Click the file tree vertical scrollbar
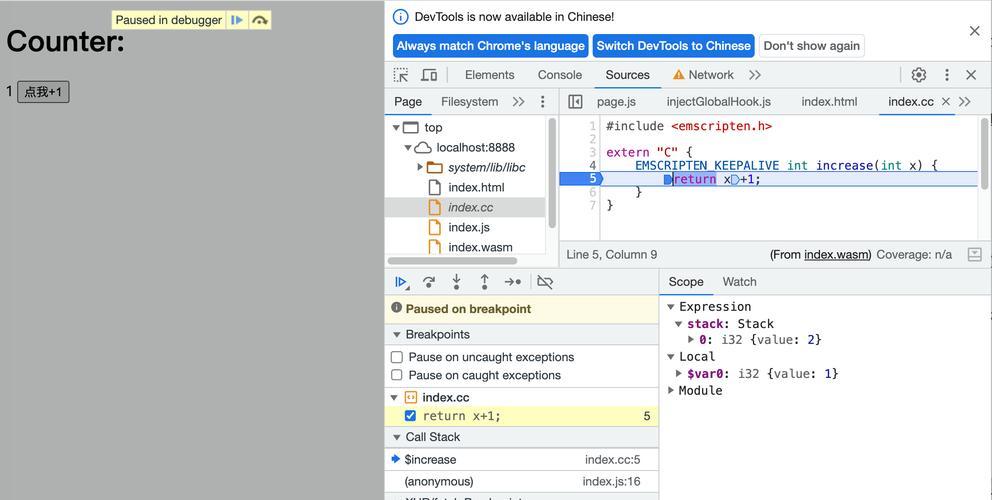 [552, 173]
